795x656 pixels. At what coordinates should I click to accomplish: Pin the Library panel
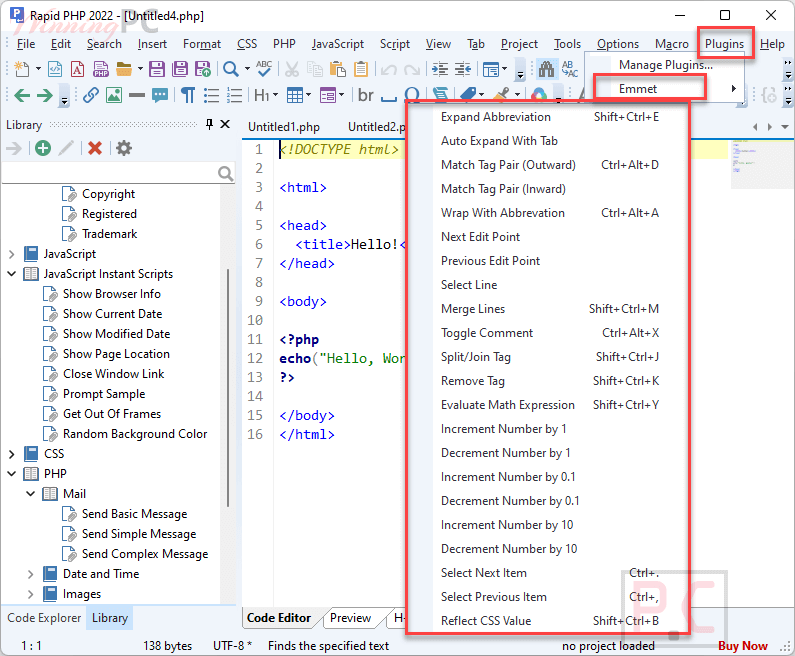[209, 124]
